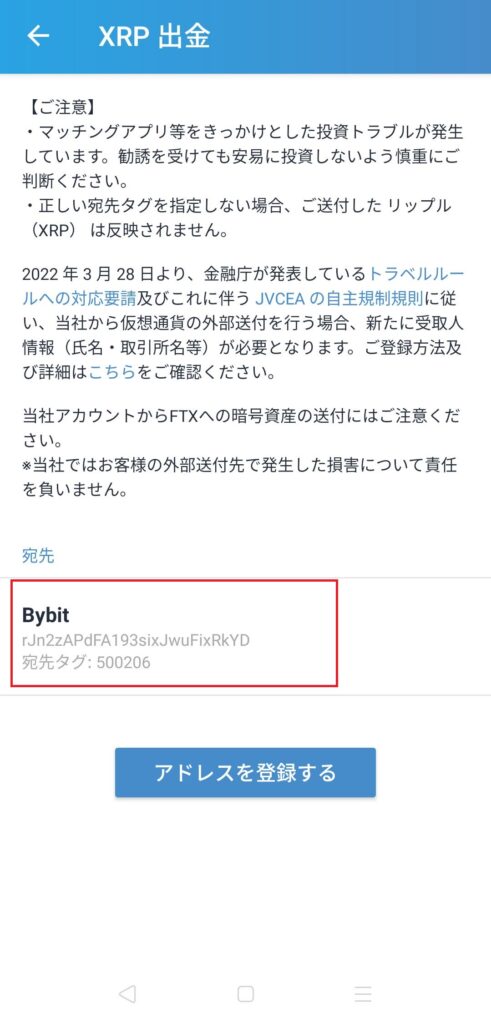This screenshot has height=1024, width=491.
Task: Click the 宛先 section label
Action: pos(38,556)
